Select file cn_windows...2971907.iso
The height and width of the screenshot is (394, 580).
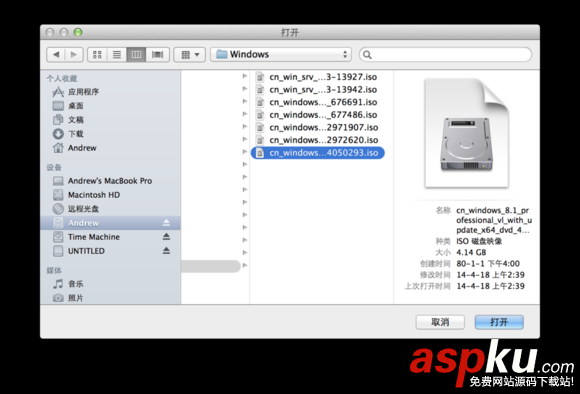[x=317, y=127]
